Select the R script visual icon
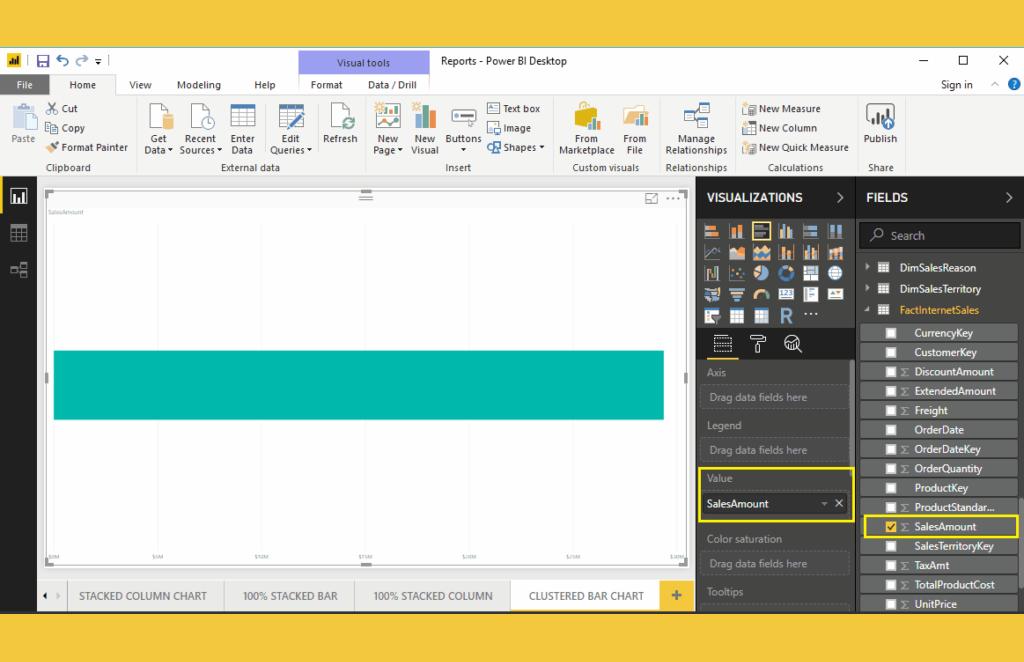 786,316
